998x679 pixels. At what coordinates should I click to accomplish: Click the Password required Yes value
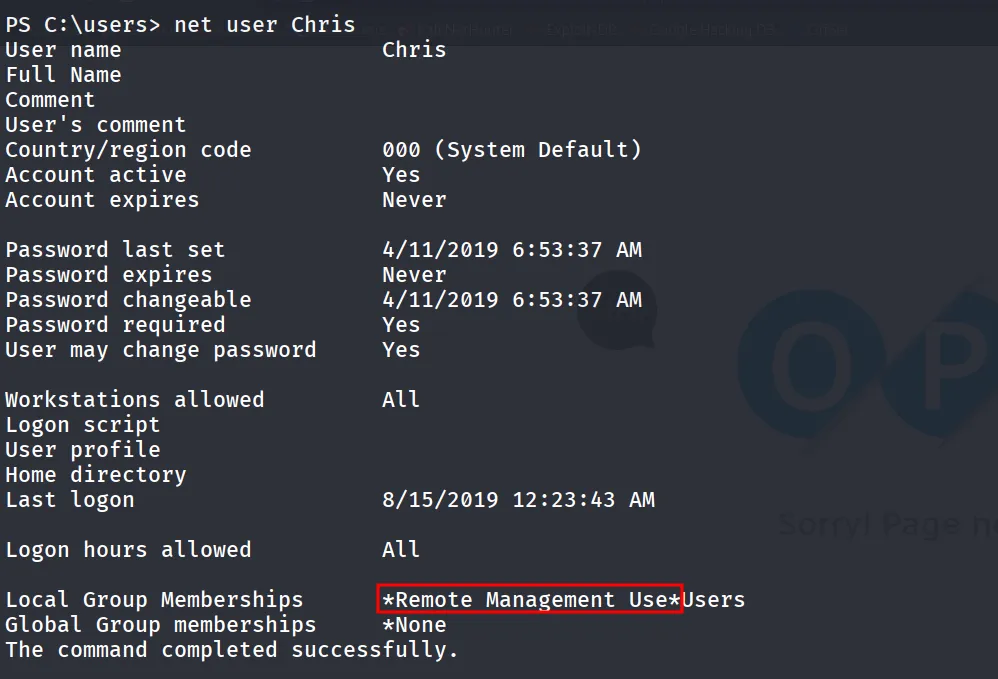401,325
